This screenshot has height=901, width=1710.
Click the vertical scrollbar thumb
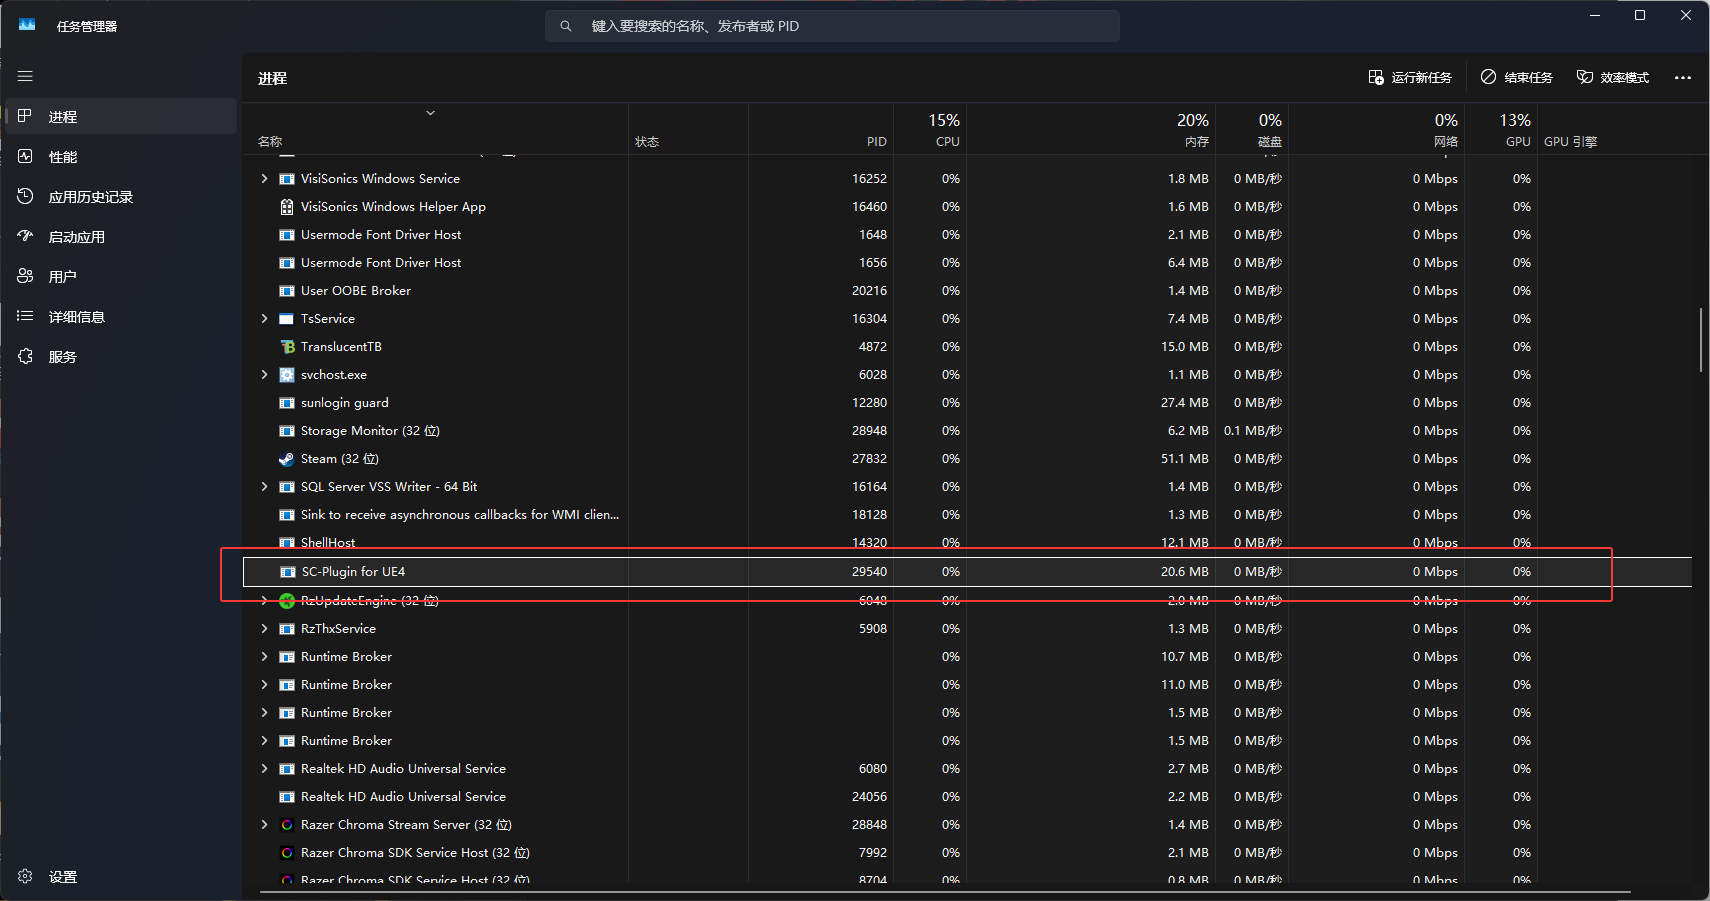[1700, 340]
